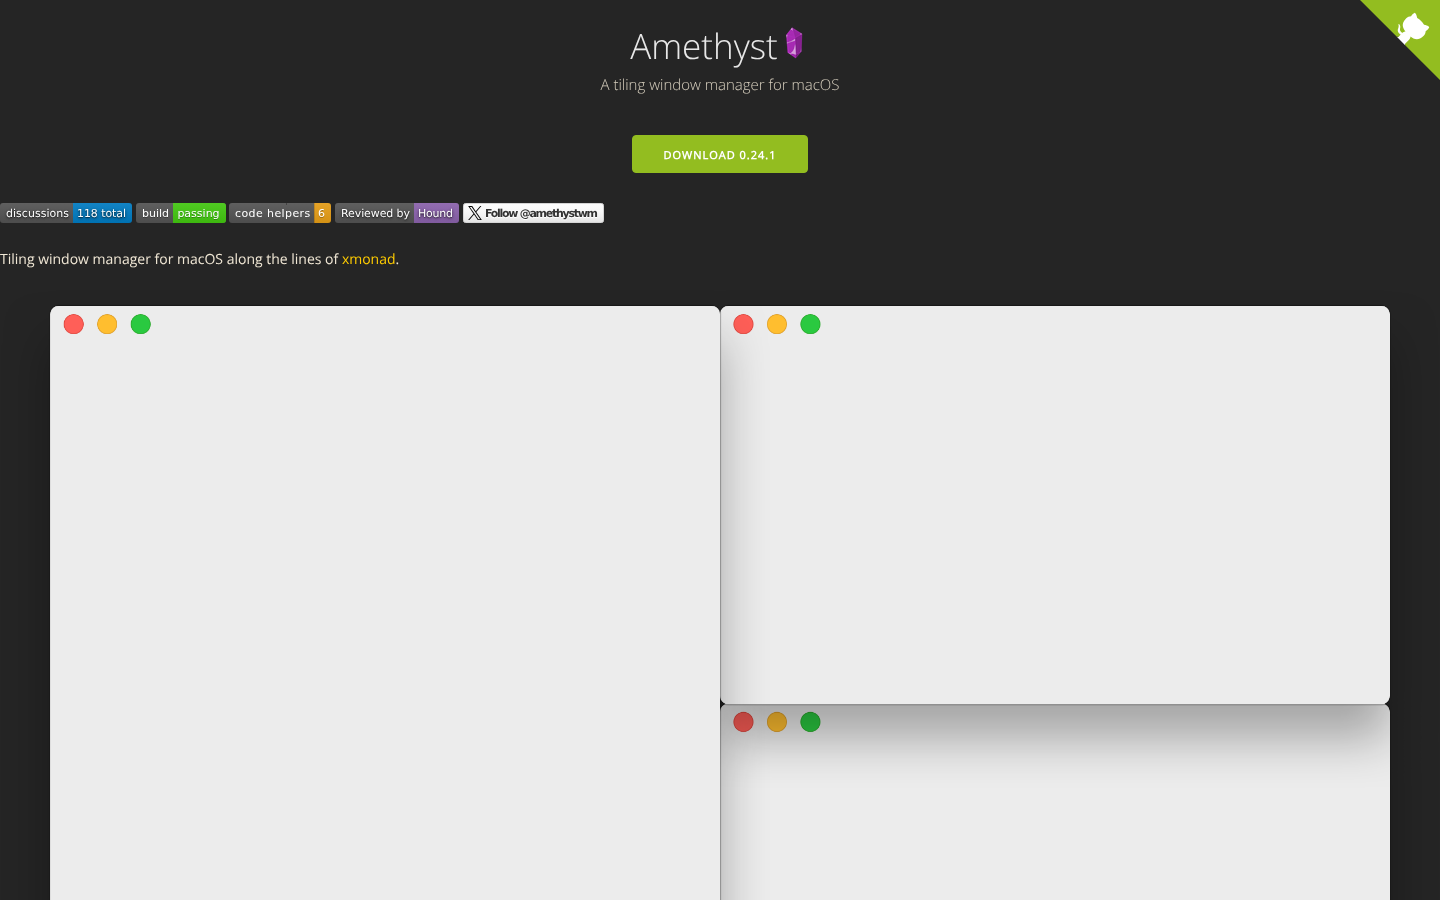Open the xmonad link
1440x900 pixels.
(x=369, y=259)
